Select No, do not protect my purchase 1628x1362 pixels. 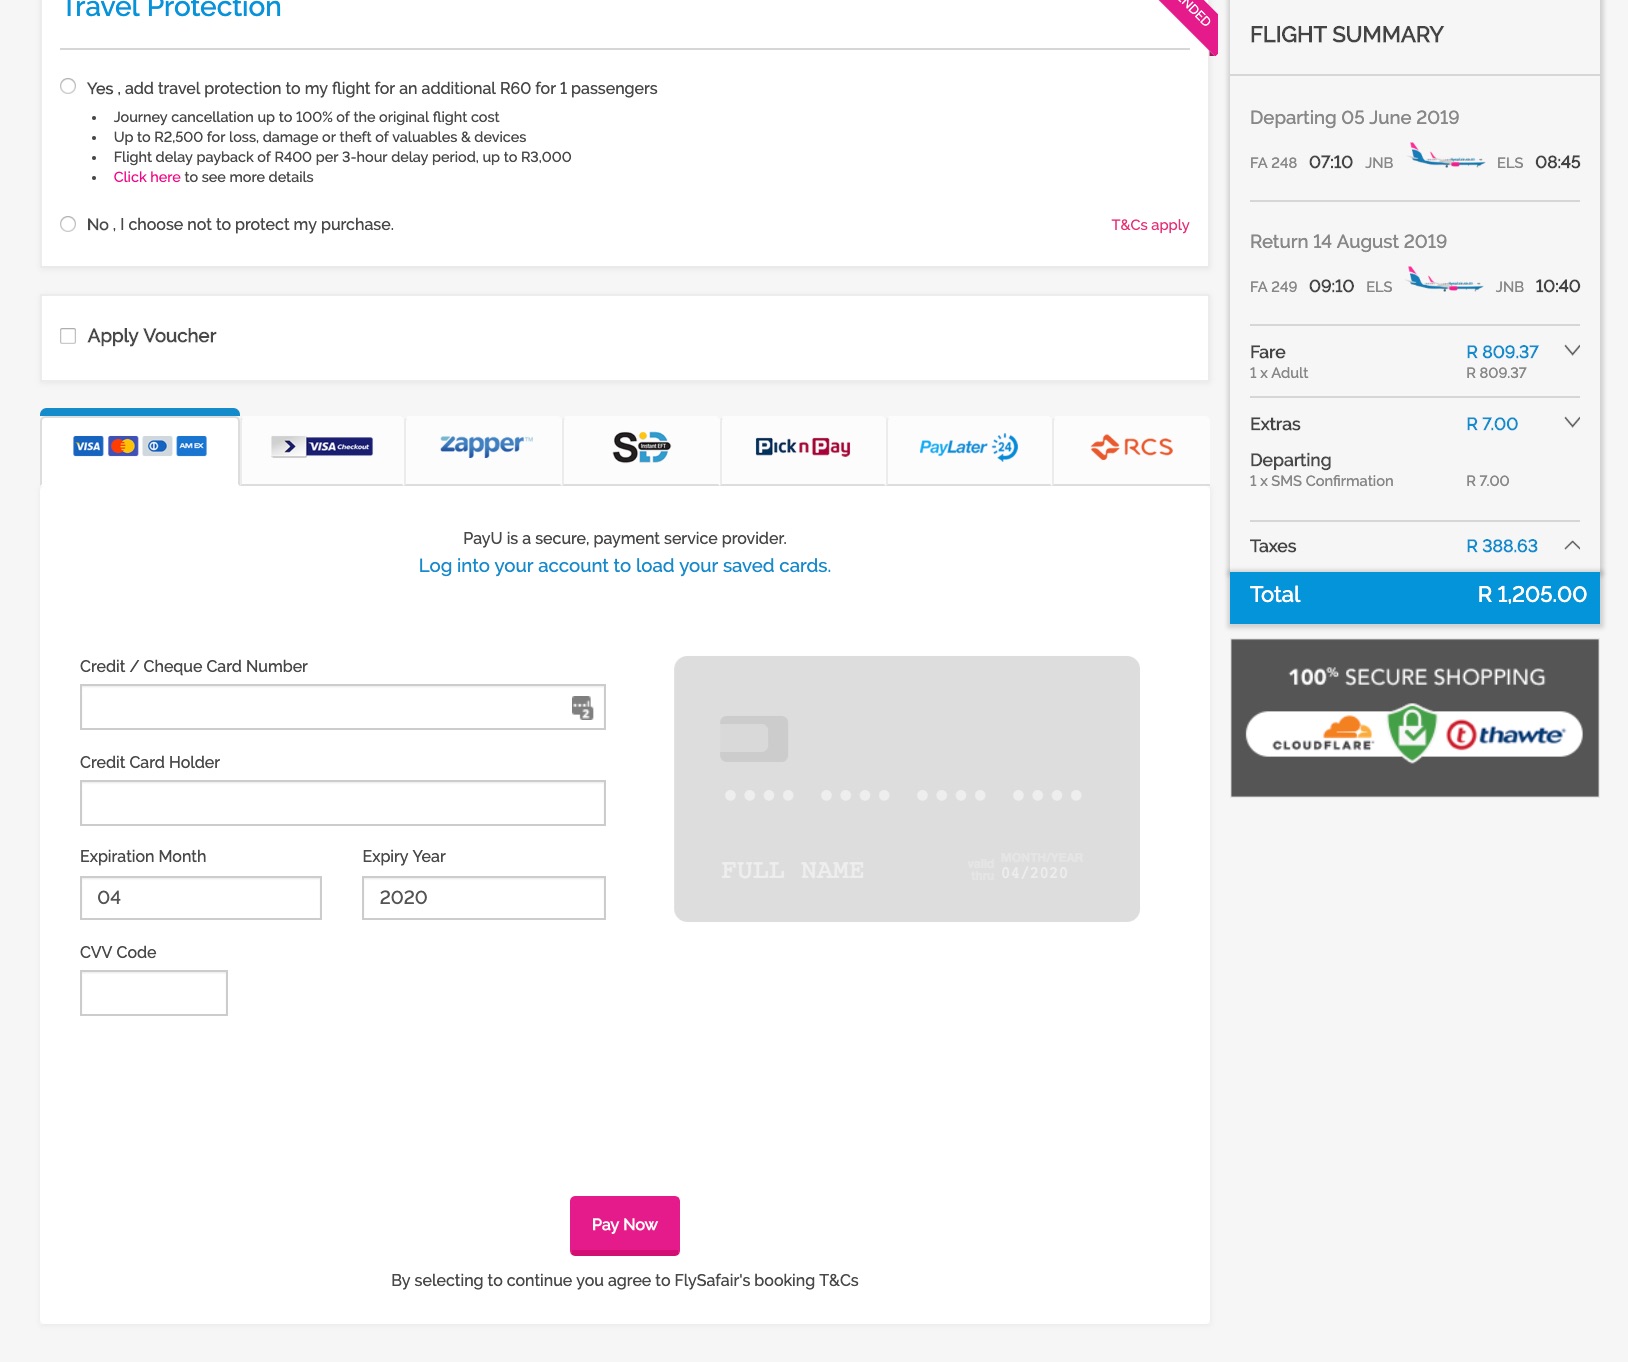[x=68, y=224]
